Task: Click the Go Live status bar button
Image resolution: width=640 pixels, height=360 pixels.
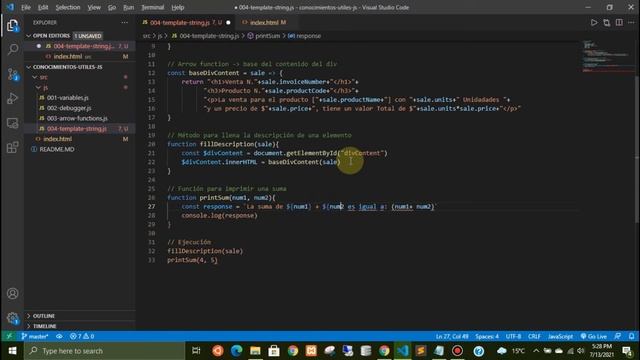Action: [x=594, y=336]
